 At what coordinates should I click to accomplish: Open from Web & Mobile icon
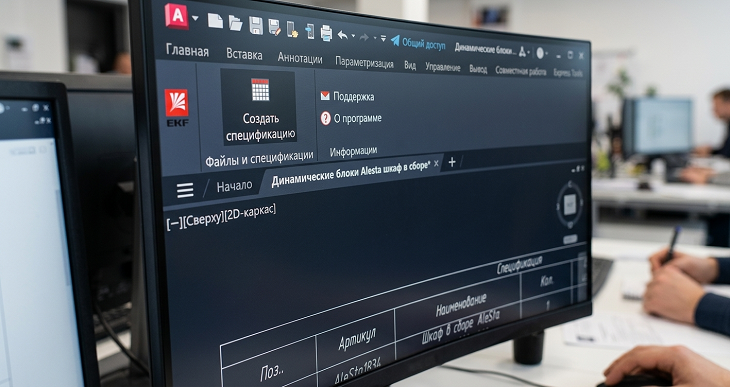tap(292, 29)
